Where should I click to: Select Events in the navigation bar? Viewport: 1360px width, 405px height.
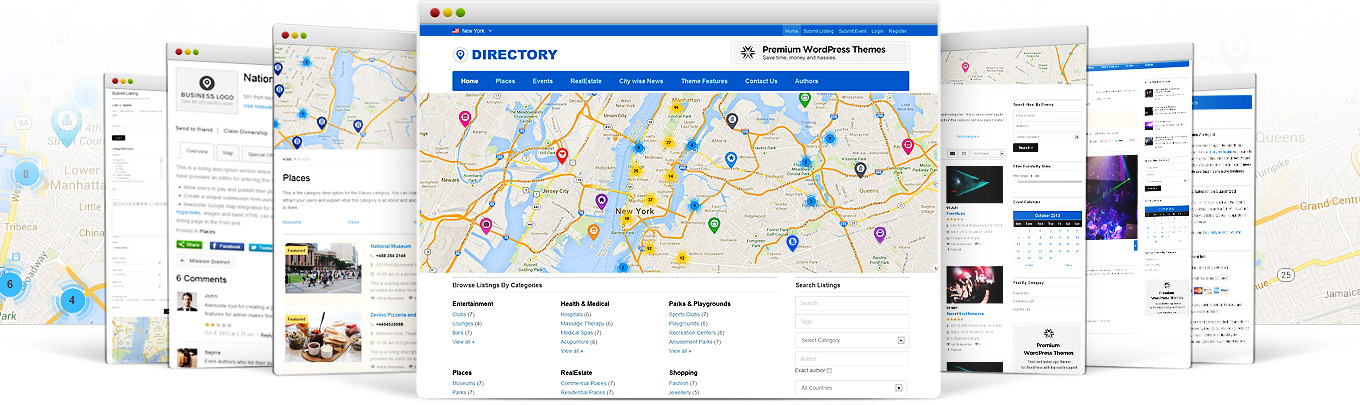[x=542, y=81]
